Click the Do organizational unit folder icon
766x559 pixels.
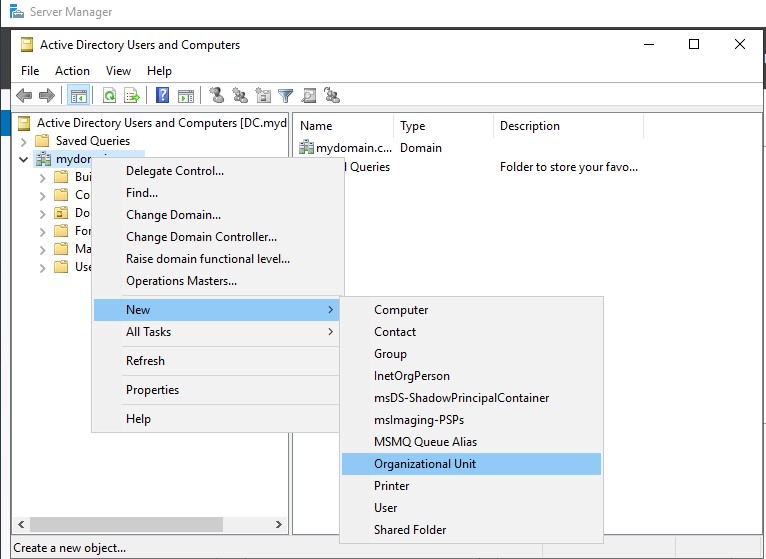61,213
